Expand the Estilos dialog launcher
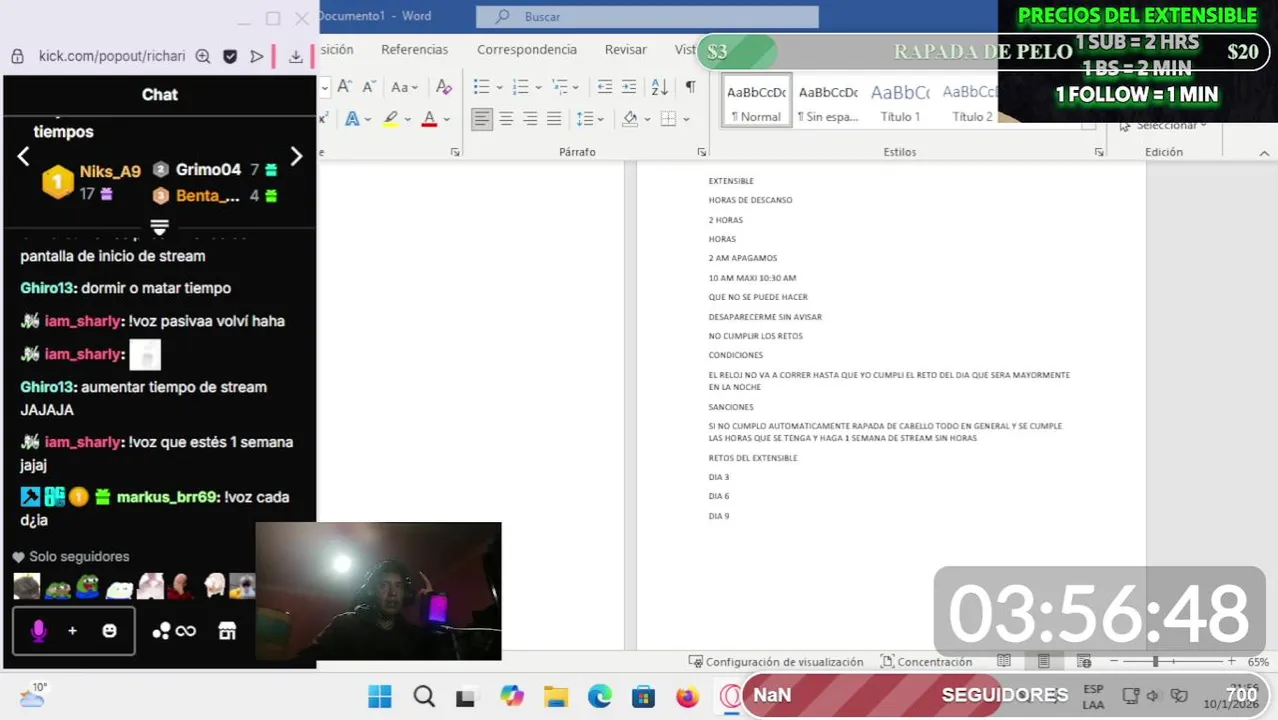Image resolution: width=1278 pixels, height=720 pixels. click(x=1099, y=152)
